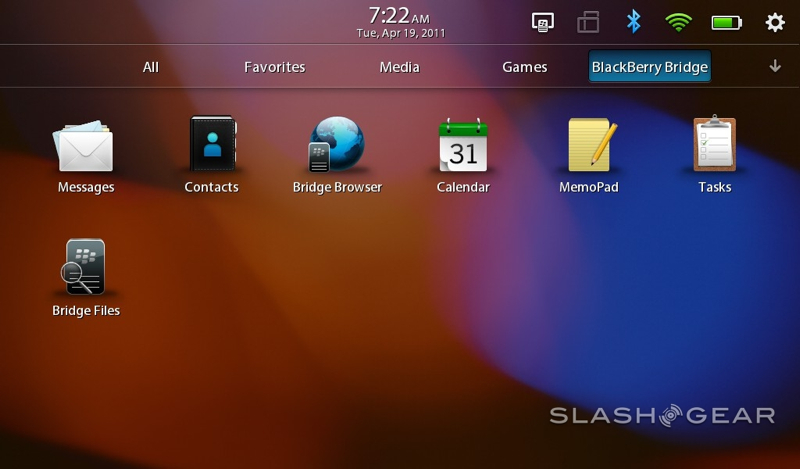The image size is (800, 469).
Task: Toggle the Wi-Fi status icon
Action: (680, 22)
